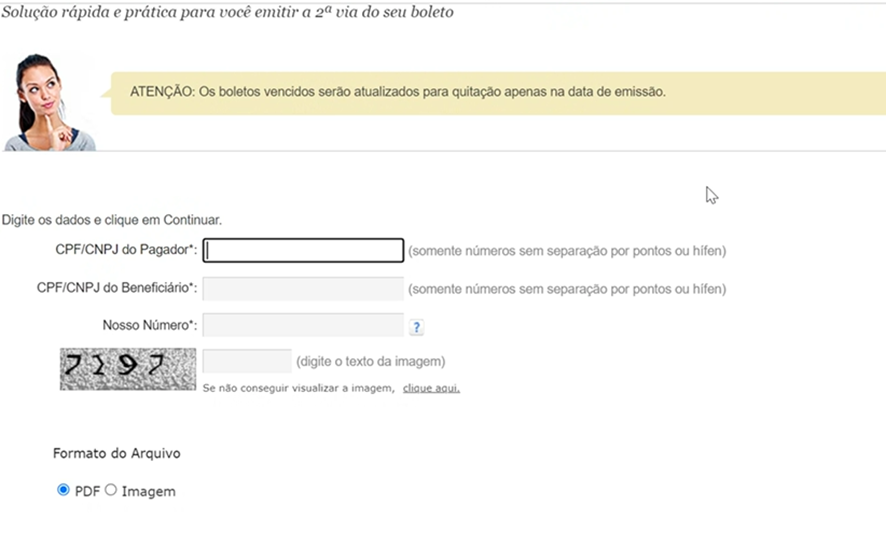Click the yellow ATENÇÃO notice banner

[x=498, y=93]
